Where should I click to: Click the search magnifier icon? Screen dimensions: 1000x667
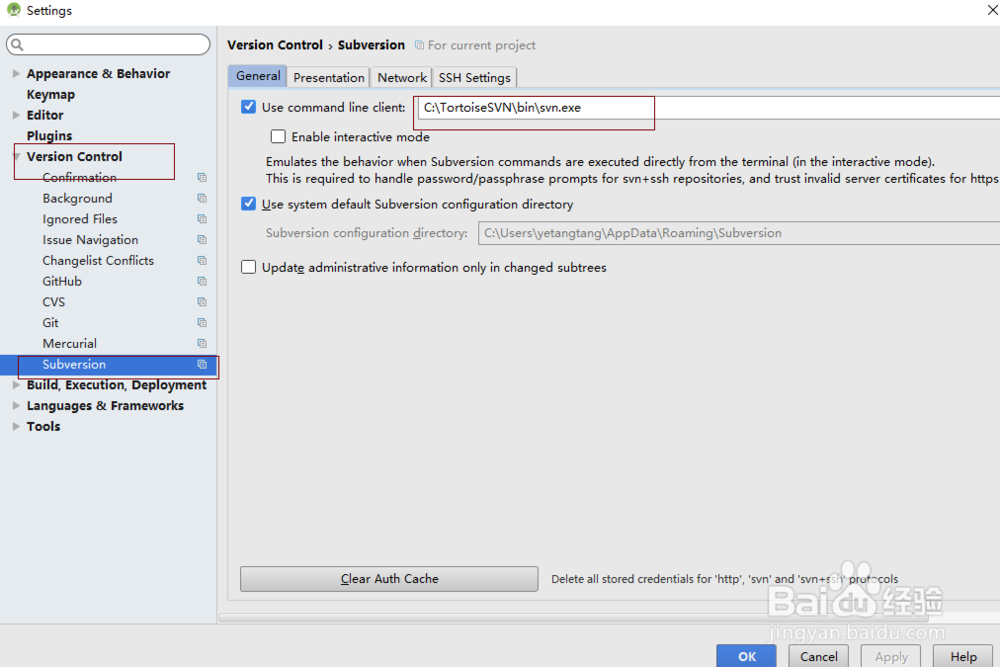pos(17,44)
